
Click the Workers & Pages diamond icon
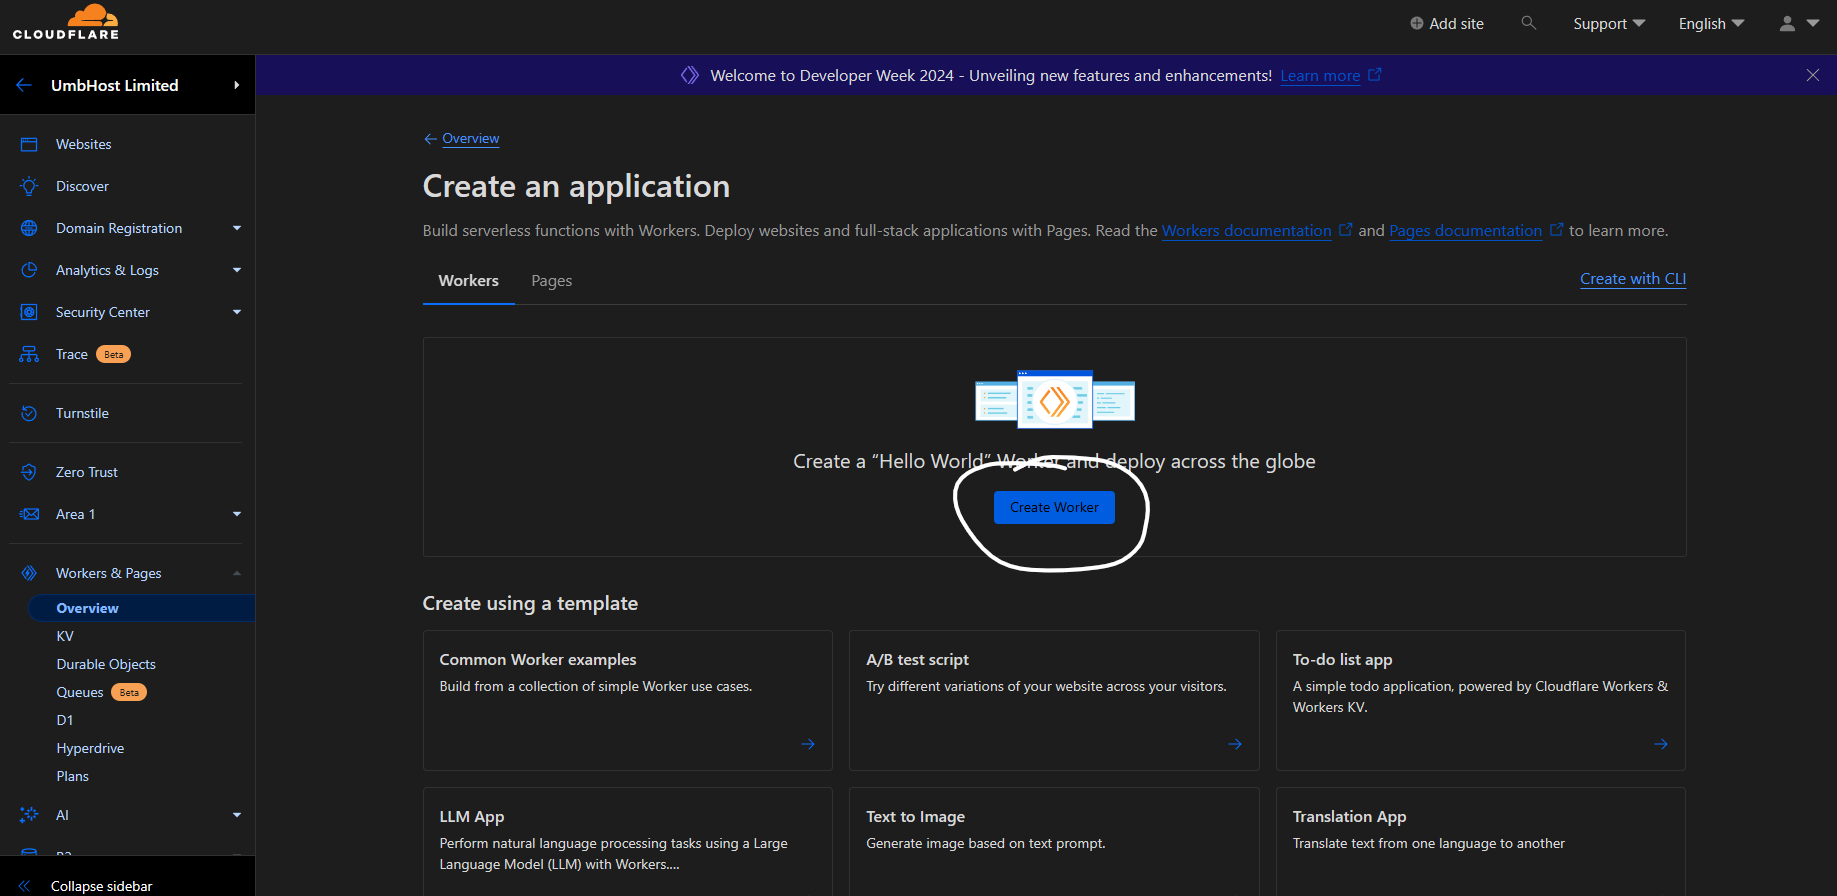pyautogui.click(x=29, y=573)
